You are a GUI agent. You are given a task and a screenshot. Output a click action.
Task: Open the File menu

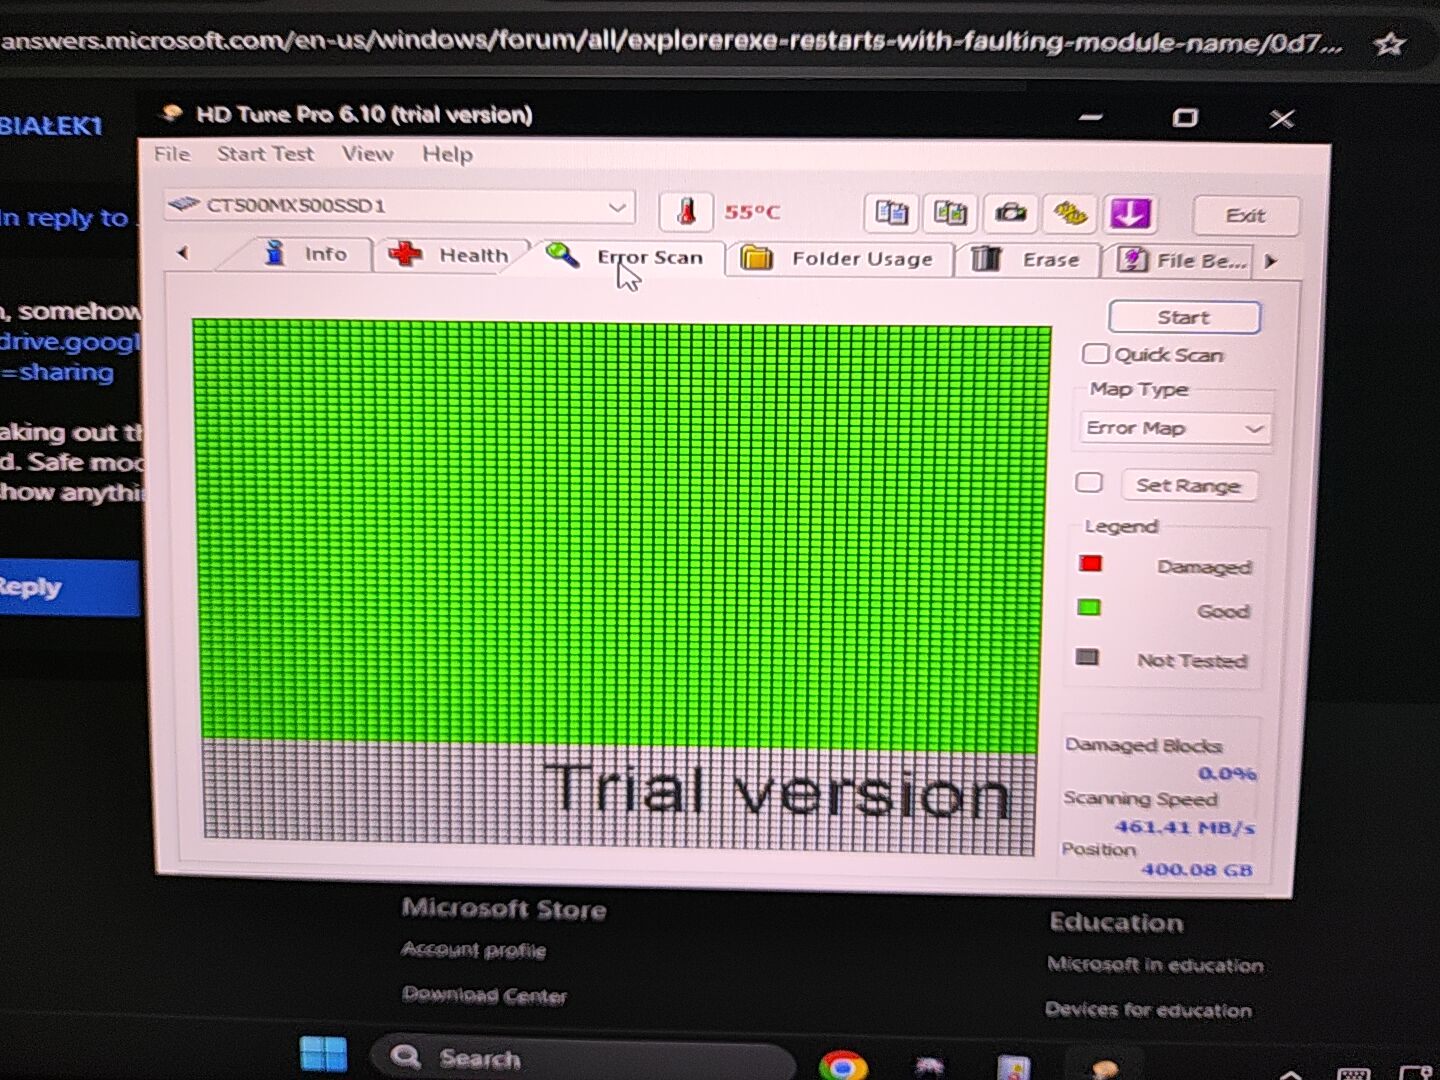(x=172, y=153)
